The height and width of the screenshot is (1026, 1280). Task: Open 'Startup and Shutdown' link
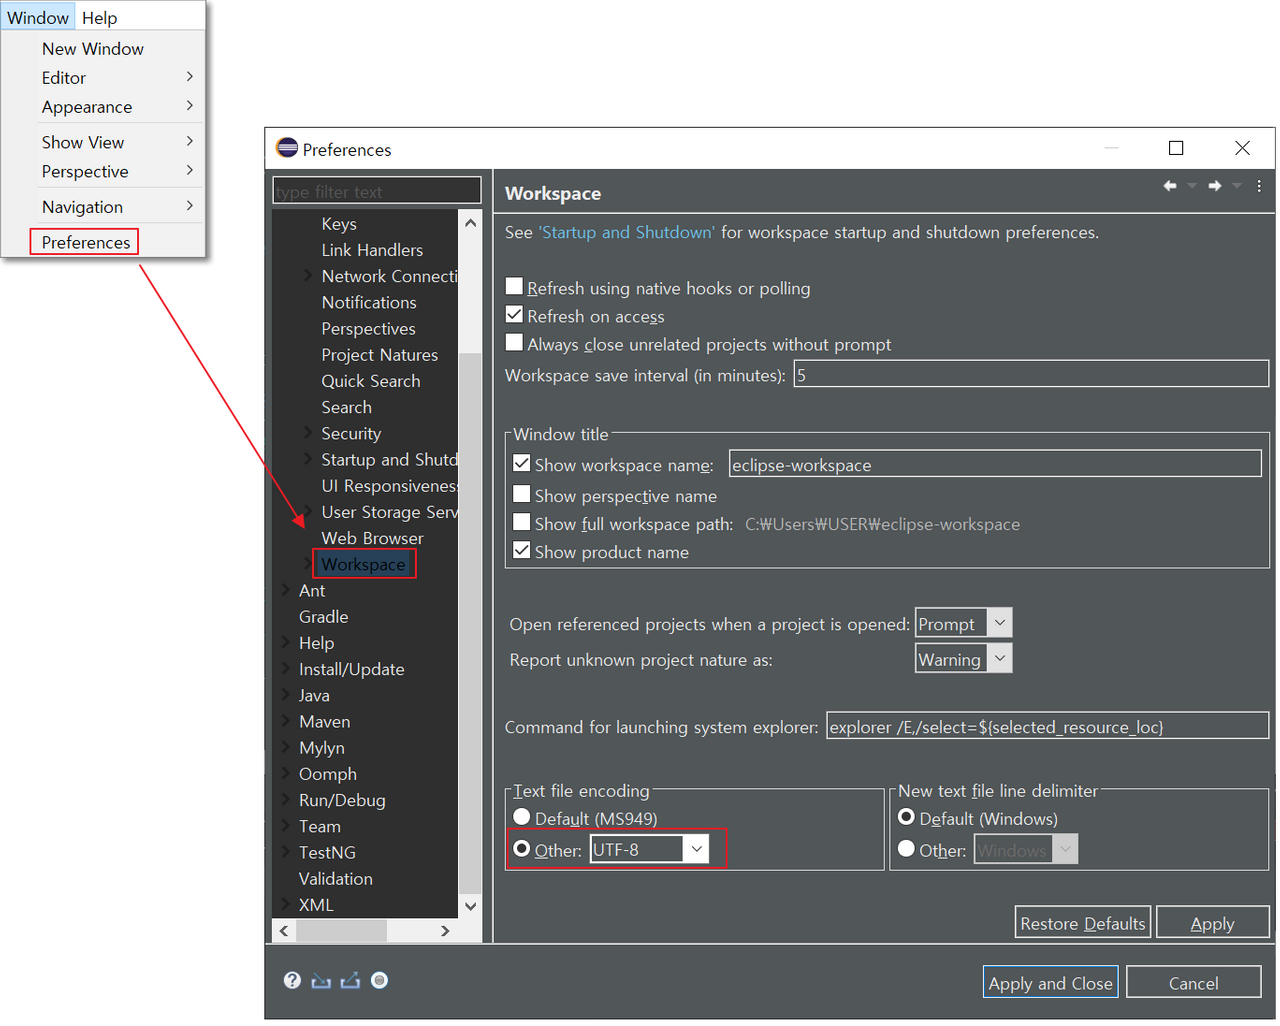pos(627,232)
